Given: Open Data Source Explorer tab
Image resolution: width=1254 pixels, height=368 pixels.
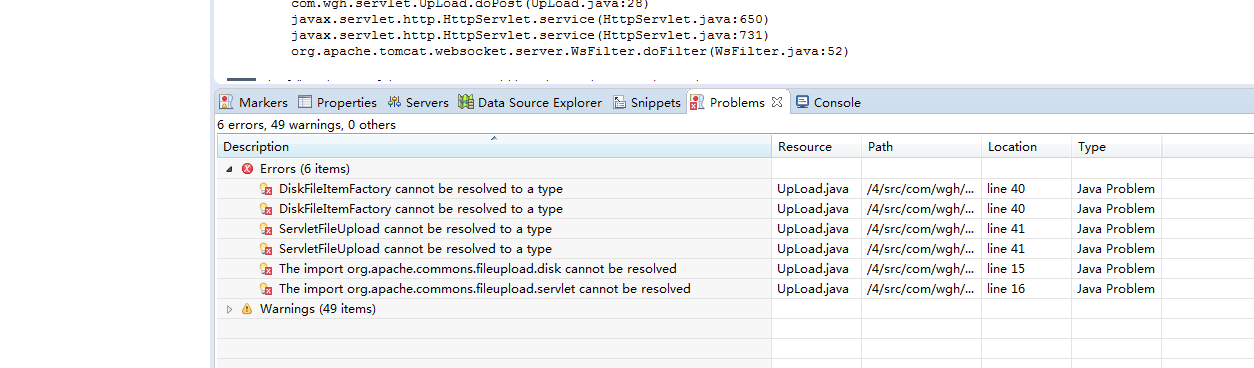Looking at the screenshot, I should (530, 102).
